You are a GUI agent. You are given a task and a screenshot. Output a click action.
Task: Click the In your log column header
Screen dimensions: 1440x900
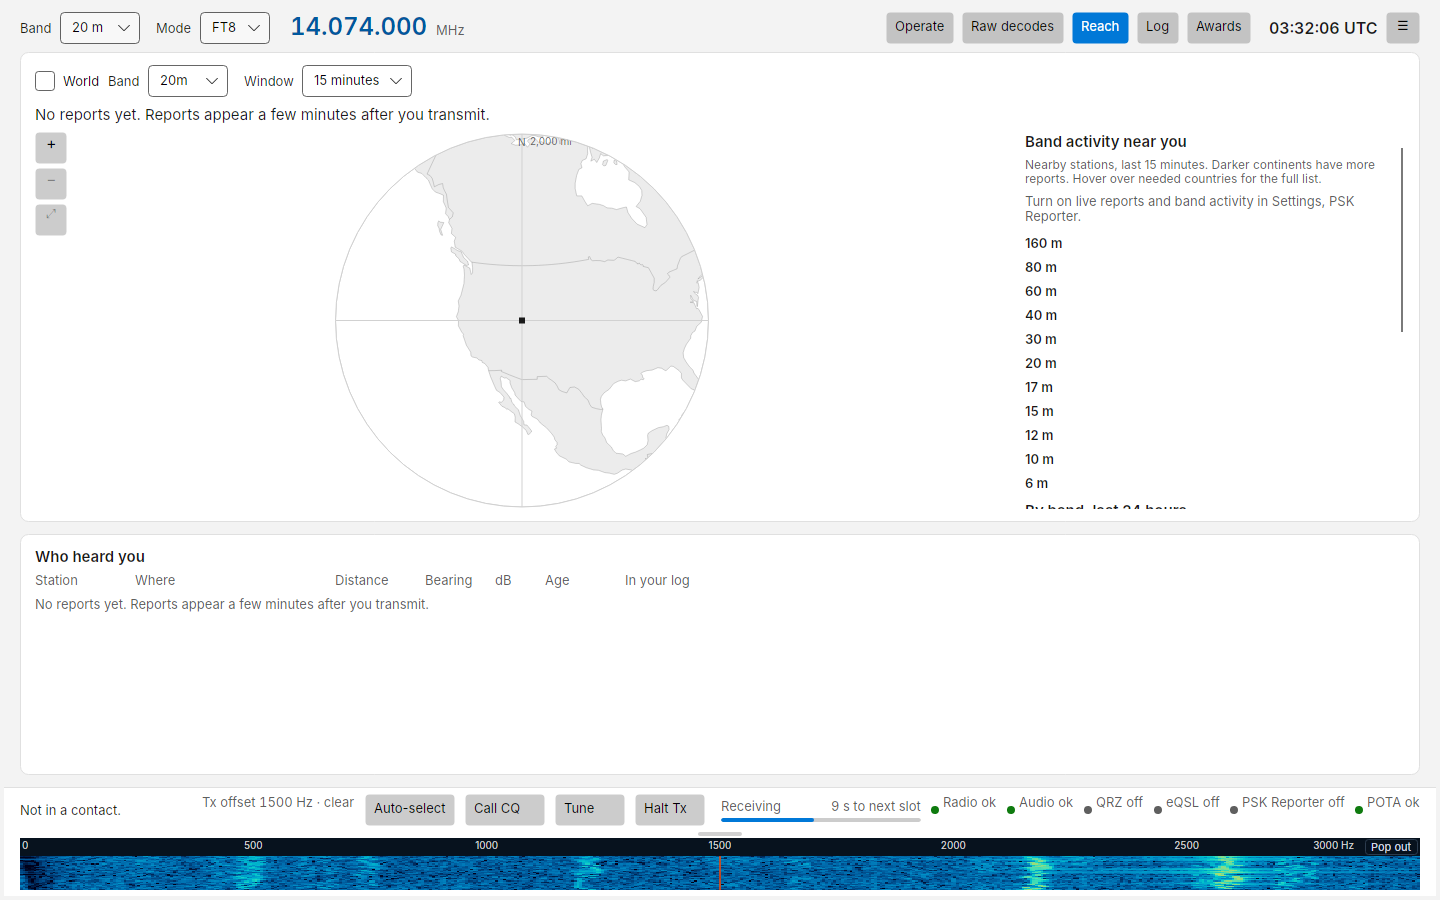[657, 580]
